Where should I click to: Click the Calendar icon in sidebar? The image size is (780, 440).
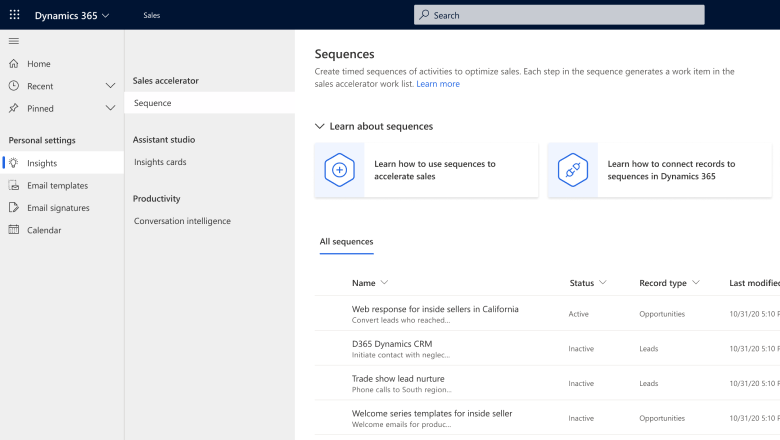[x=14, y=230]
